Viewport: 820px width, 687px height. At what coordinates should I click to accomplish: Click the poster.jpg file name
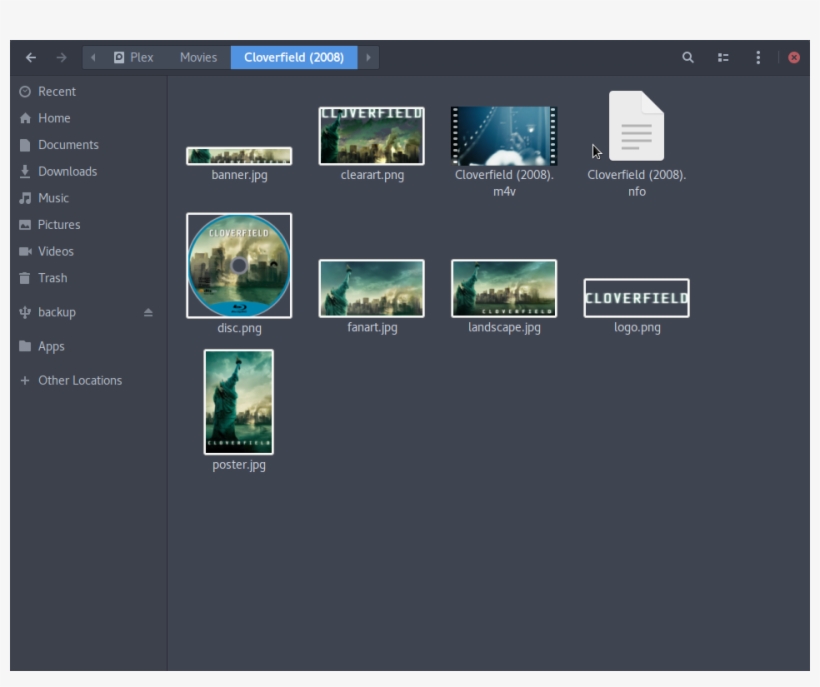point(239,465)
